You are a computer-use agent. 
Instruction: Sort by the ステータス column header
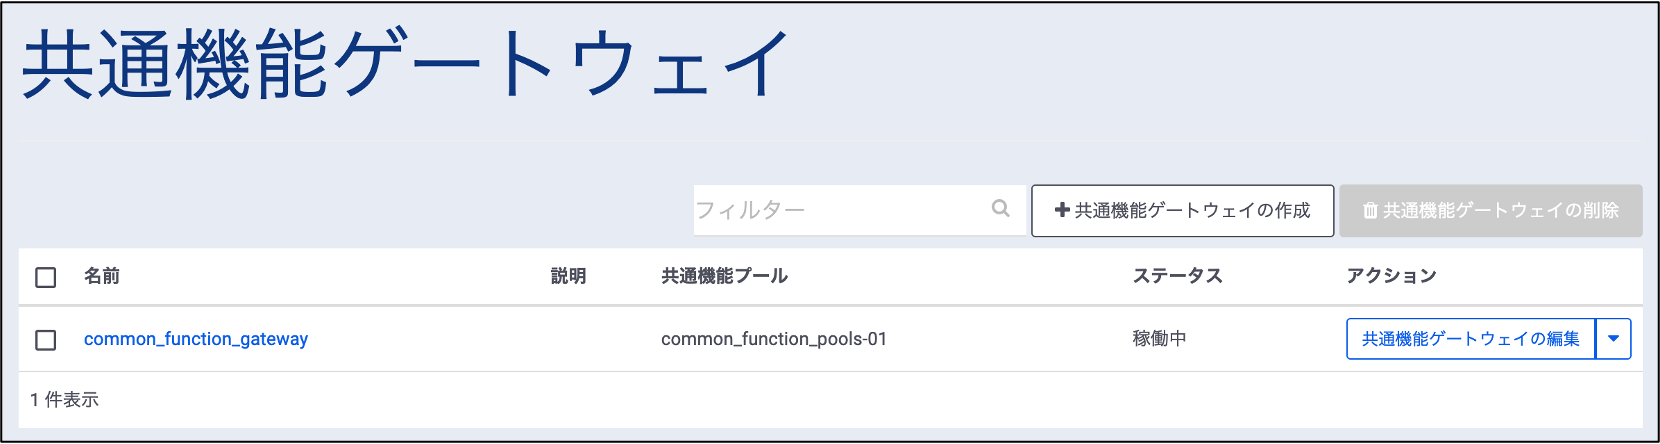1177,276
